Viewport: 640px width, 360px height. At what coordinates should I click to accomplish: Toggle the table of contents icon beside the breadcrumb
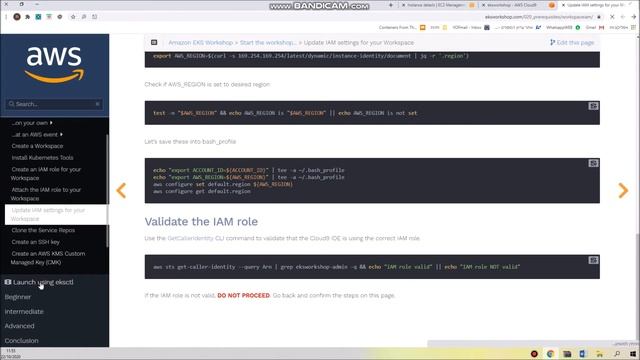coord(154,42)
